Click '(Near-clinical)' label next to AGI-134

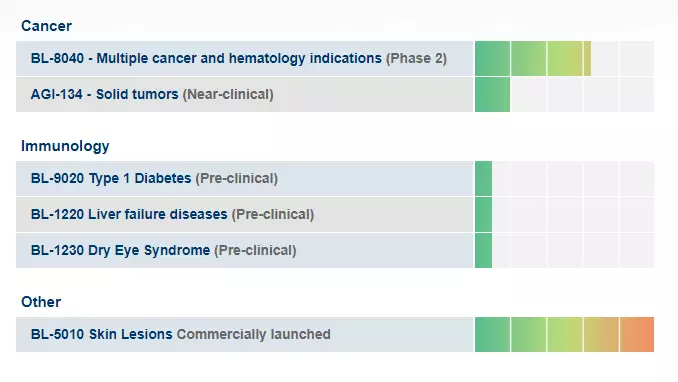pyautogui.click(x=228, y=94)
